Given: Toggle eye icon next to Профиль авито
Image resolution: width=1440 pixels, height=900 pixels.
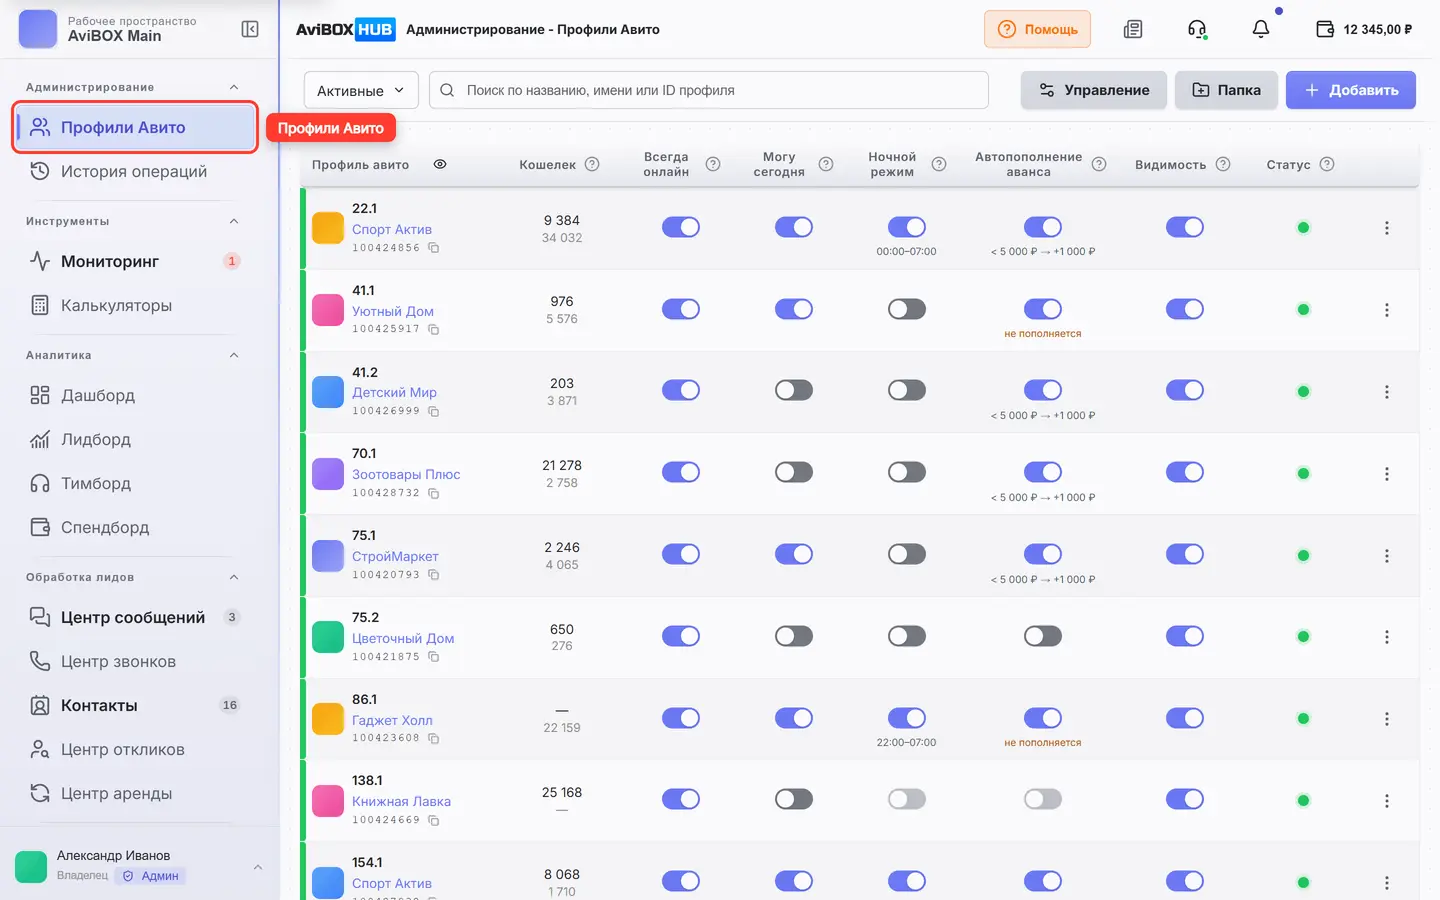Looking at the screenshot, I should pos(440,164).
